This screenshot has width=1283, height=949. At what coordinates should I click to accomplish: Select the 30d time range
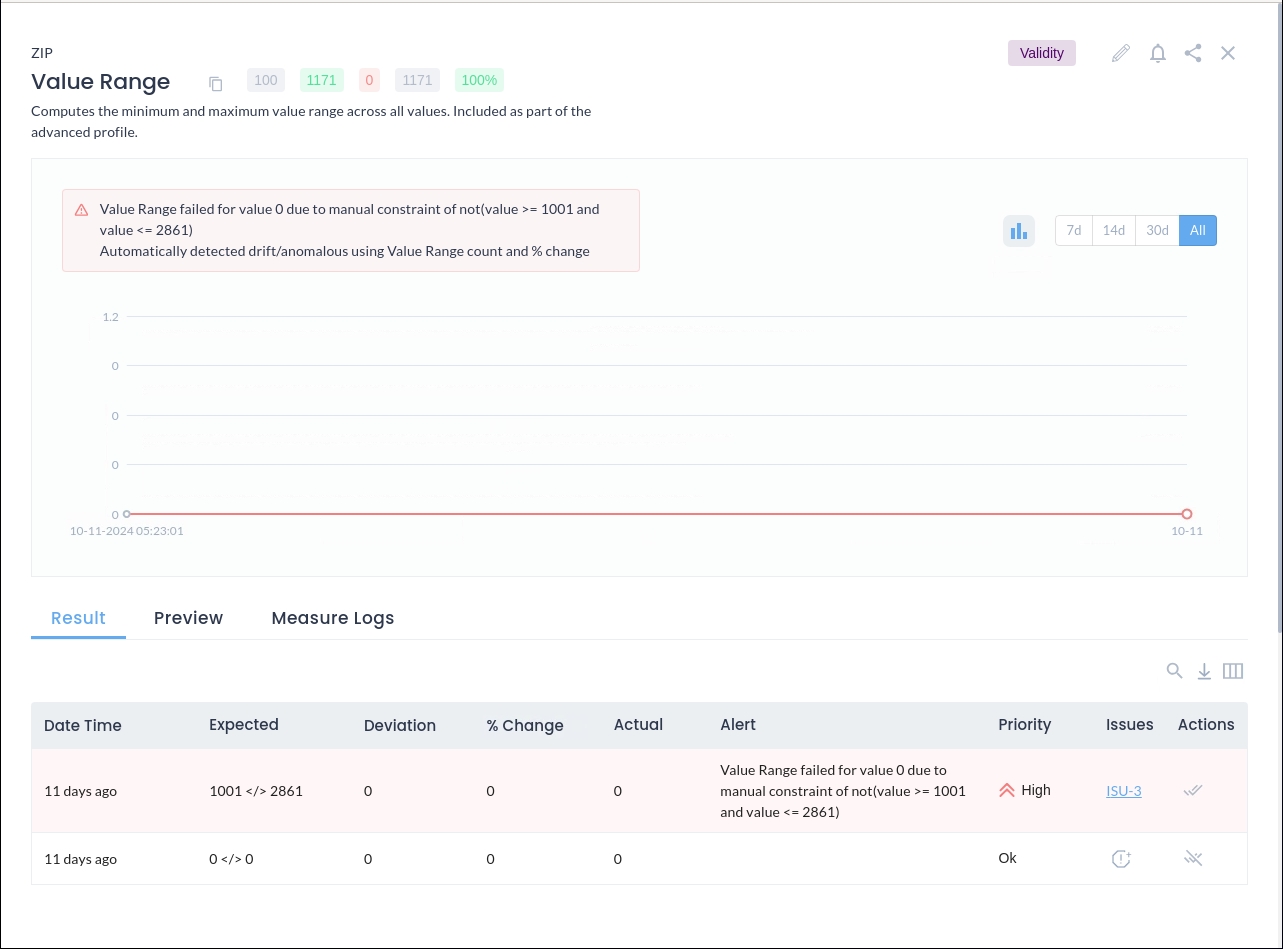tap(1157, 231)
